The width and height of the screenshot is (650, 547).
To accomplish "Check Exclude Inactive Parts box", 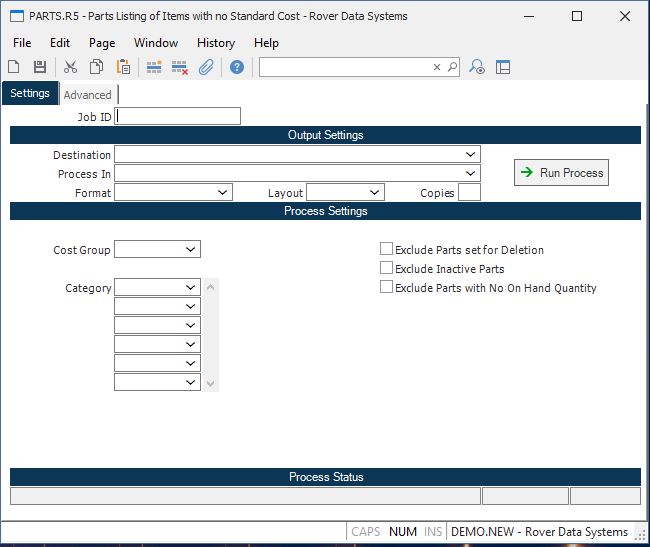I will [x=386, y=269].
